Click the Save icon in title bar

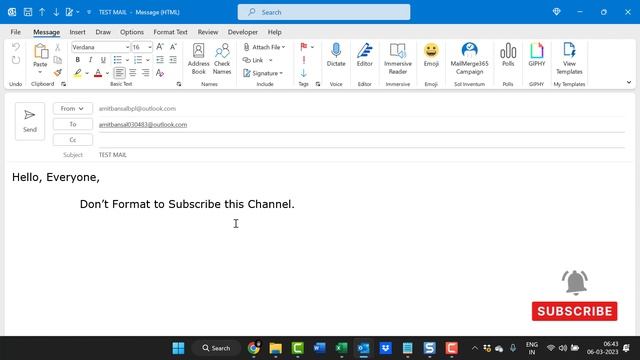pyautogui.click(x=28, y=12)
